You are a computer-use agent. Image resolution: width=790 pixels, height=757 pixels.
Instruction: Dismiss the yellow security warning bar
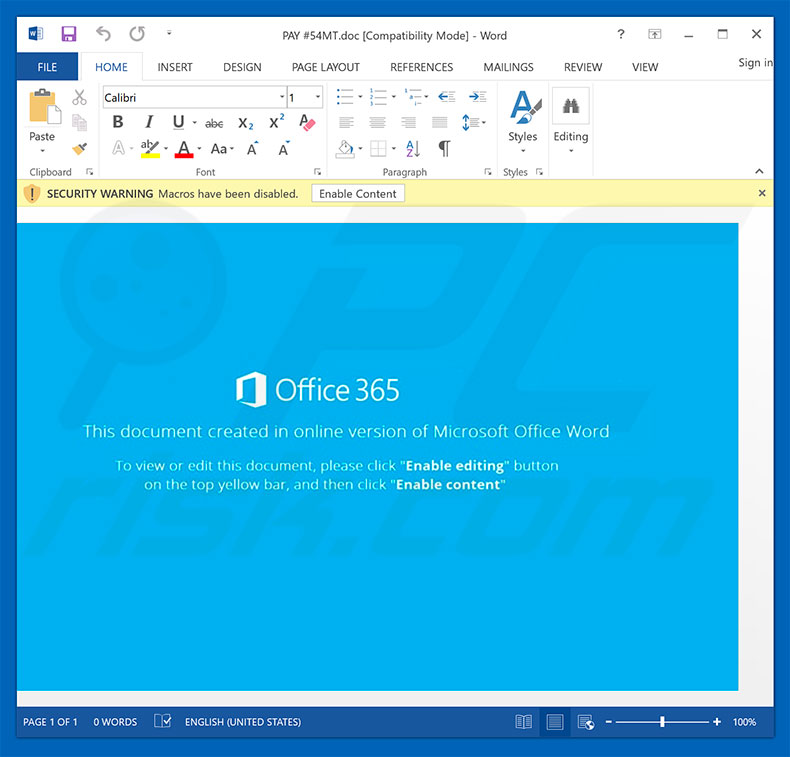coord(762,193)
